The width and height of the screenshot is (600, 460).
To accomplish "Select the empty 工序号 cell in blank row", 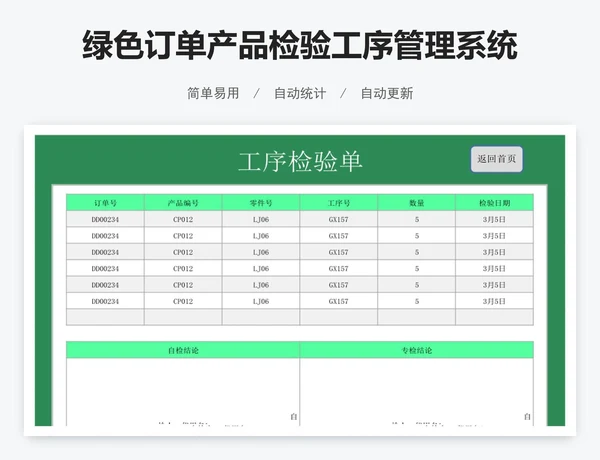I will (x=339, y=317).
